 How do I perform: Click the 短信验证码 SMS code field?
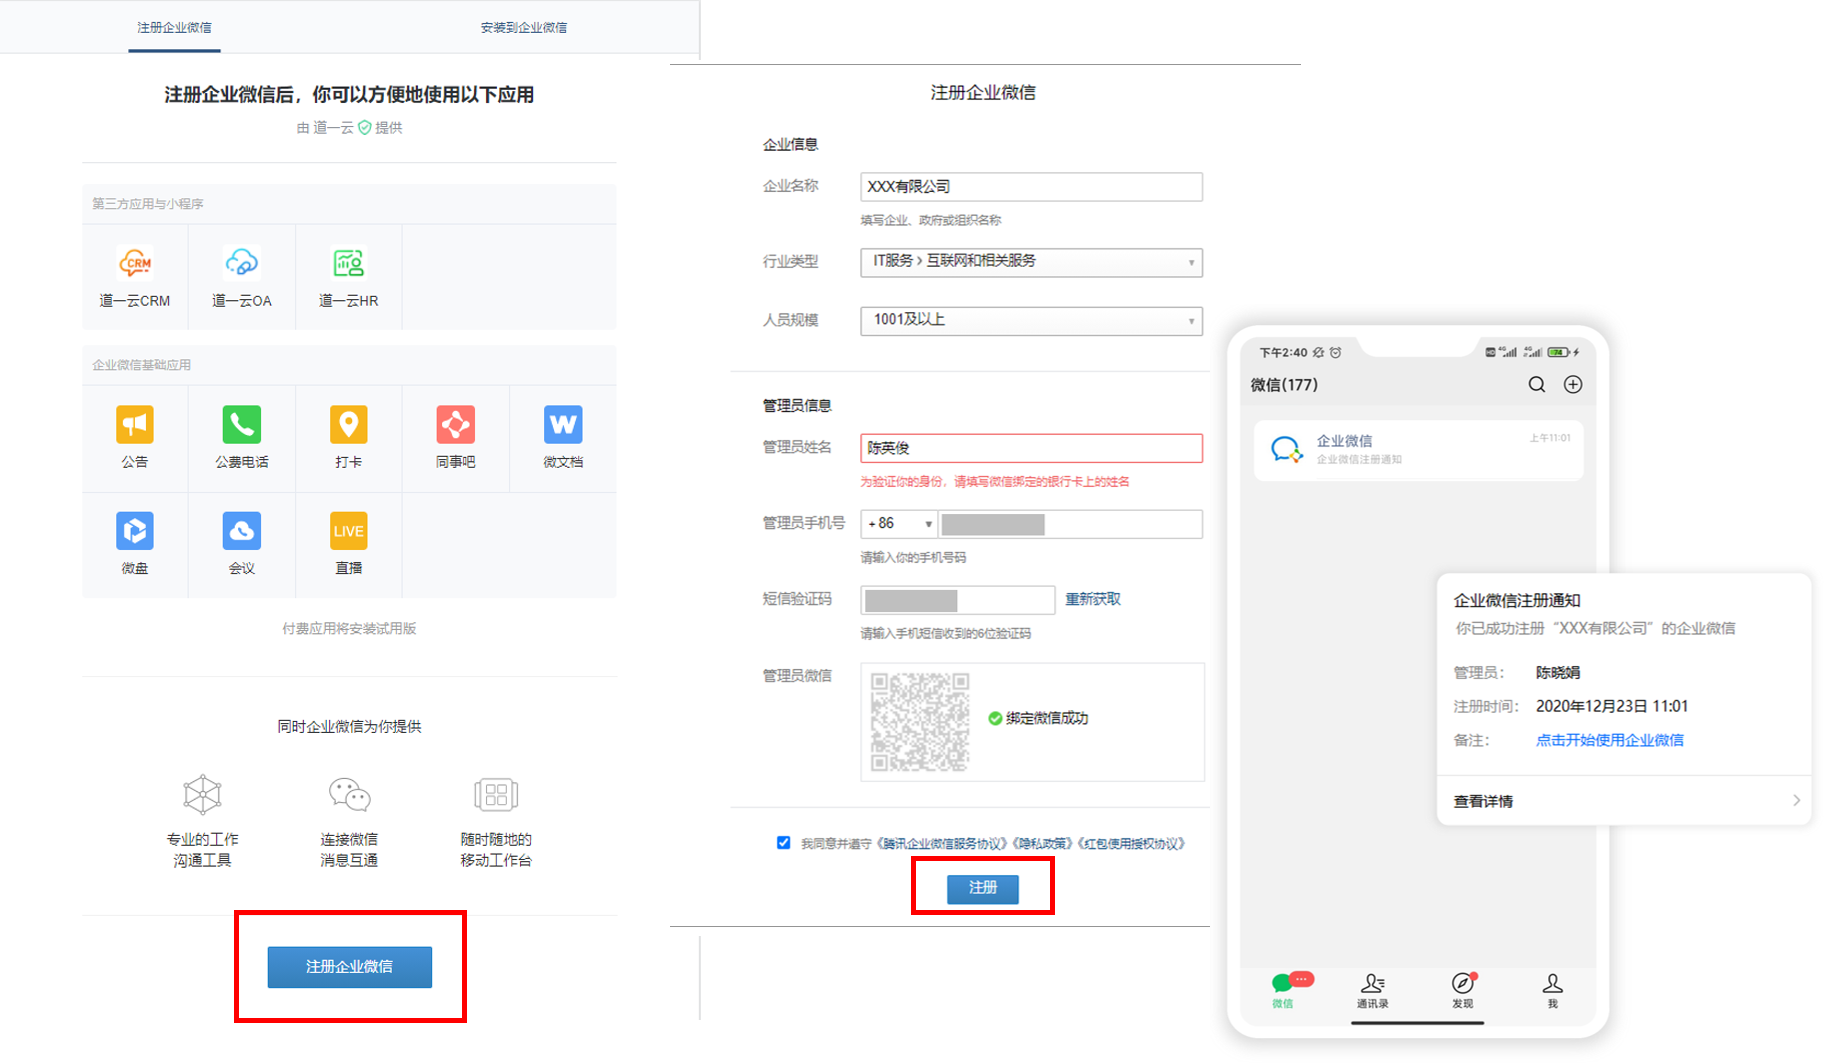coord(957,600)
